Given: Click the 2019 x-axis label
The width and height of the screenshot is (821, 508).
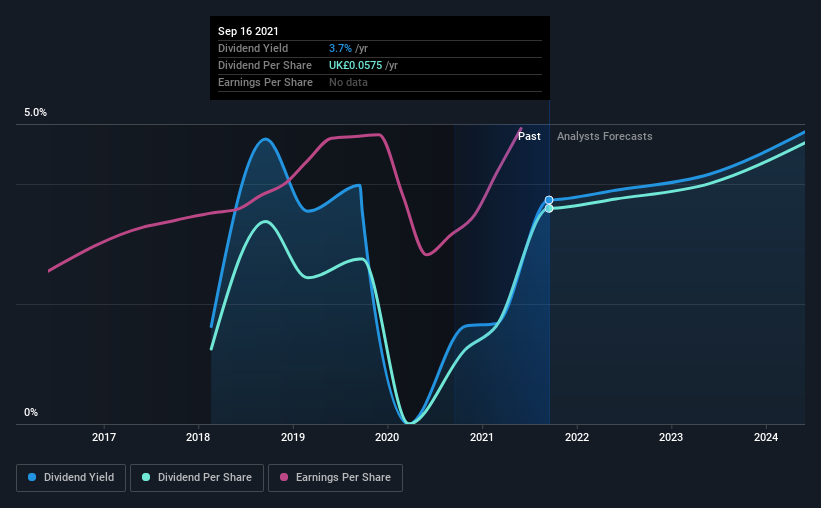Looking at the screenshot, I should (293, 437).
